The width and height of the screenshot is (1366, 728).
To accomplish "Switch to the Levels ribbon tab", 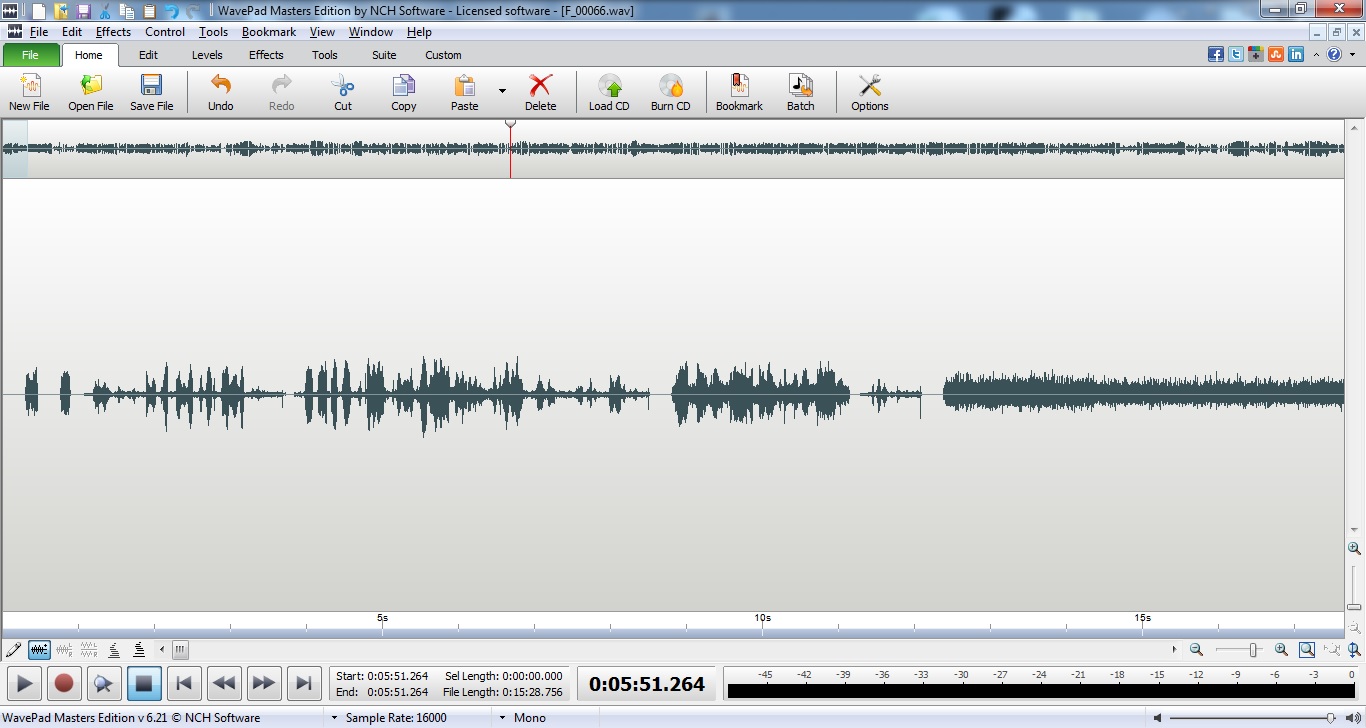I will (x=207, y=55).
